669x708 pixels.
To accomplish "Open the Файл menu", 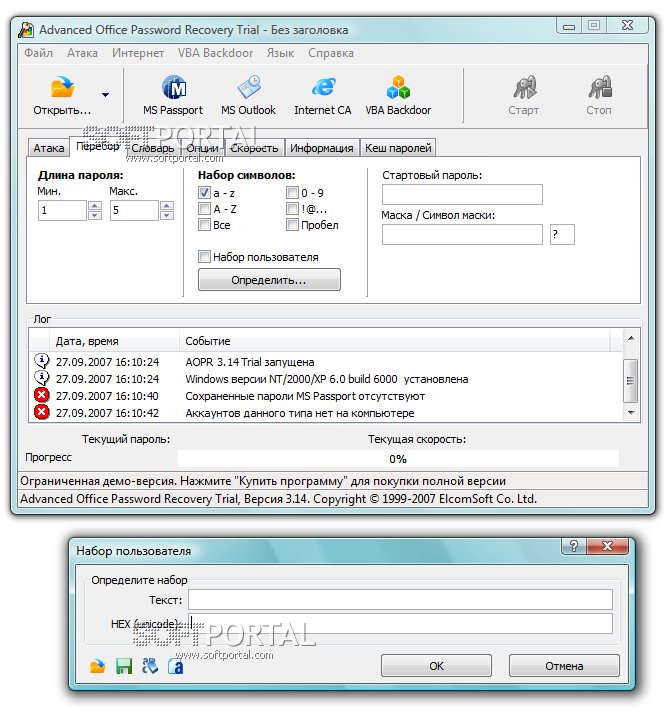I will click(38, 53).
